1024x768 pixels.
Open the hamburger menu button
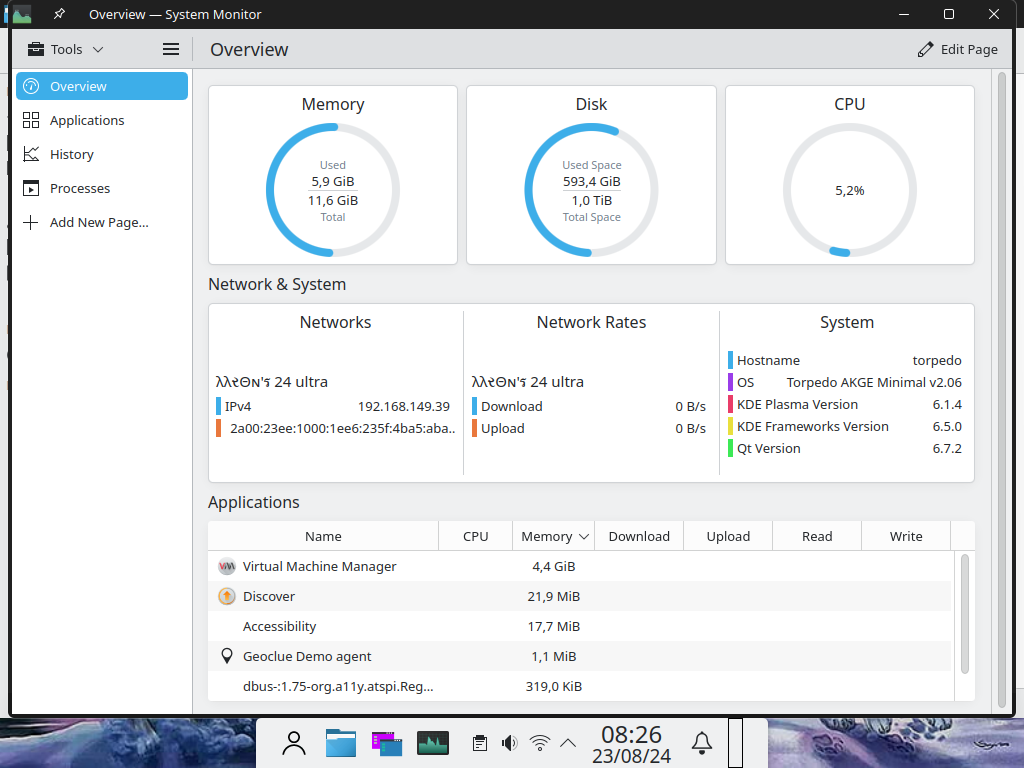(170, 50)
